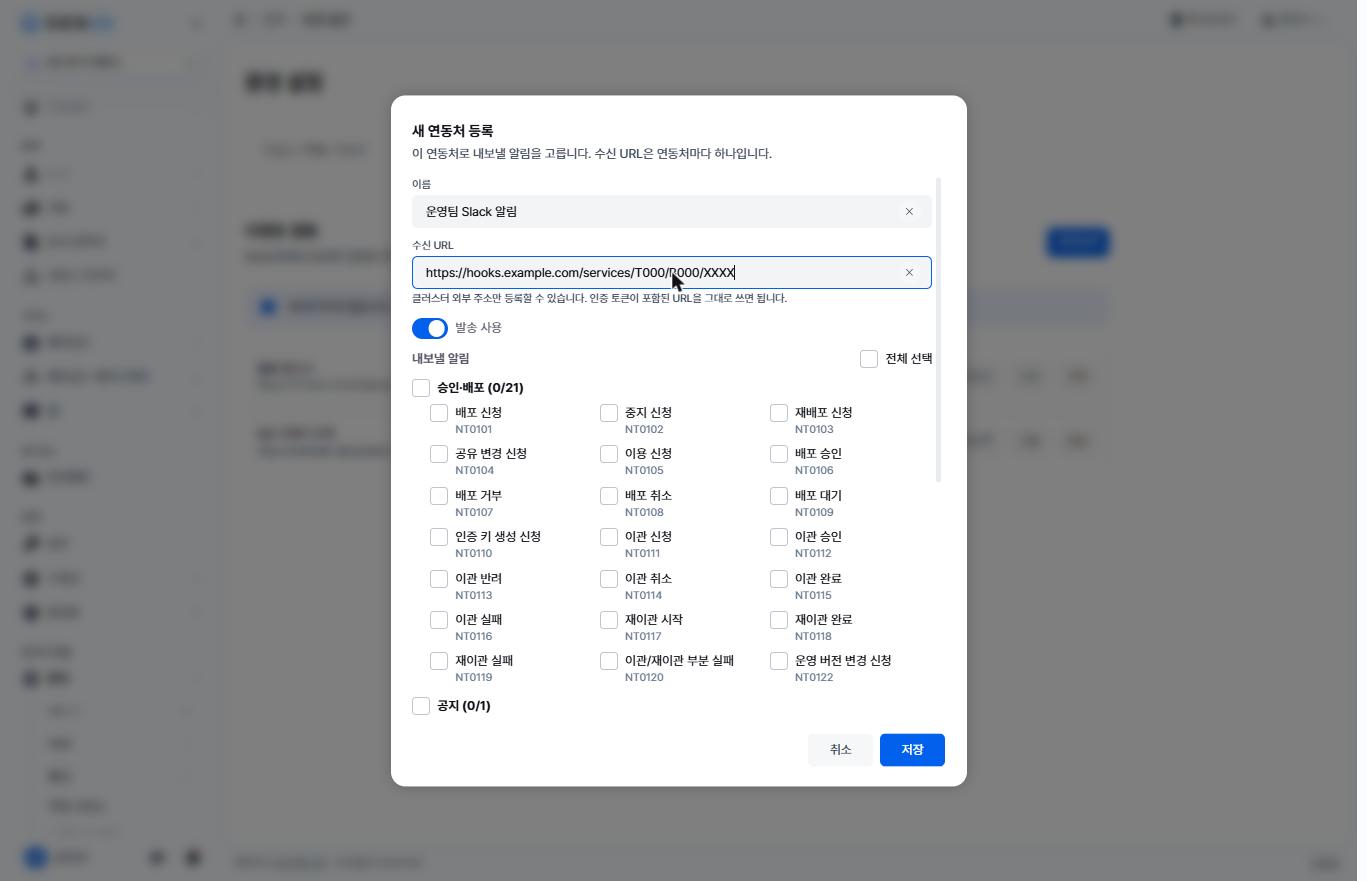Clear the 수신 URL field with its X icon
Image resolution: width=1367 pixels, height=881 pixels.
pyautogui.click(x=909, y=273)
